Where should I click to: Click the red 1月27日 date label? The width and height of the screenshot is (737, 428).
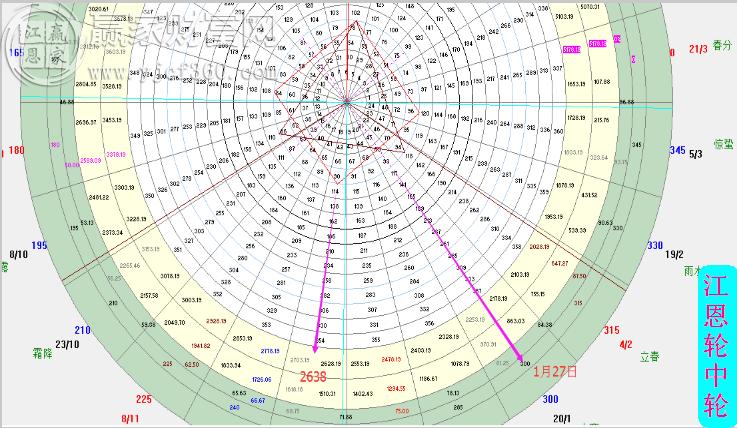(x=557, y=370)
